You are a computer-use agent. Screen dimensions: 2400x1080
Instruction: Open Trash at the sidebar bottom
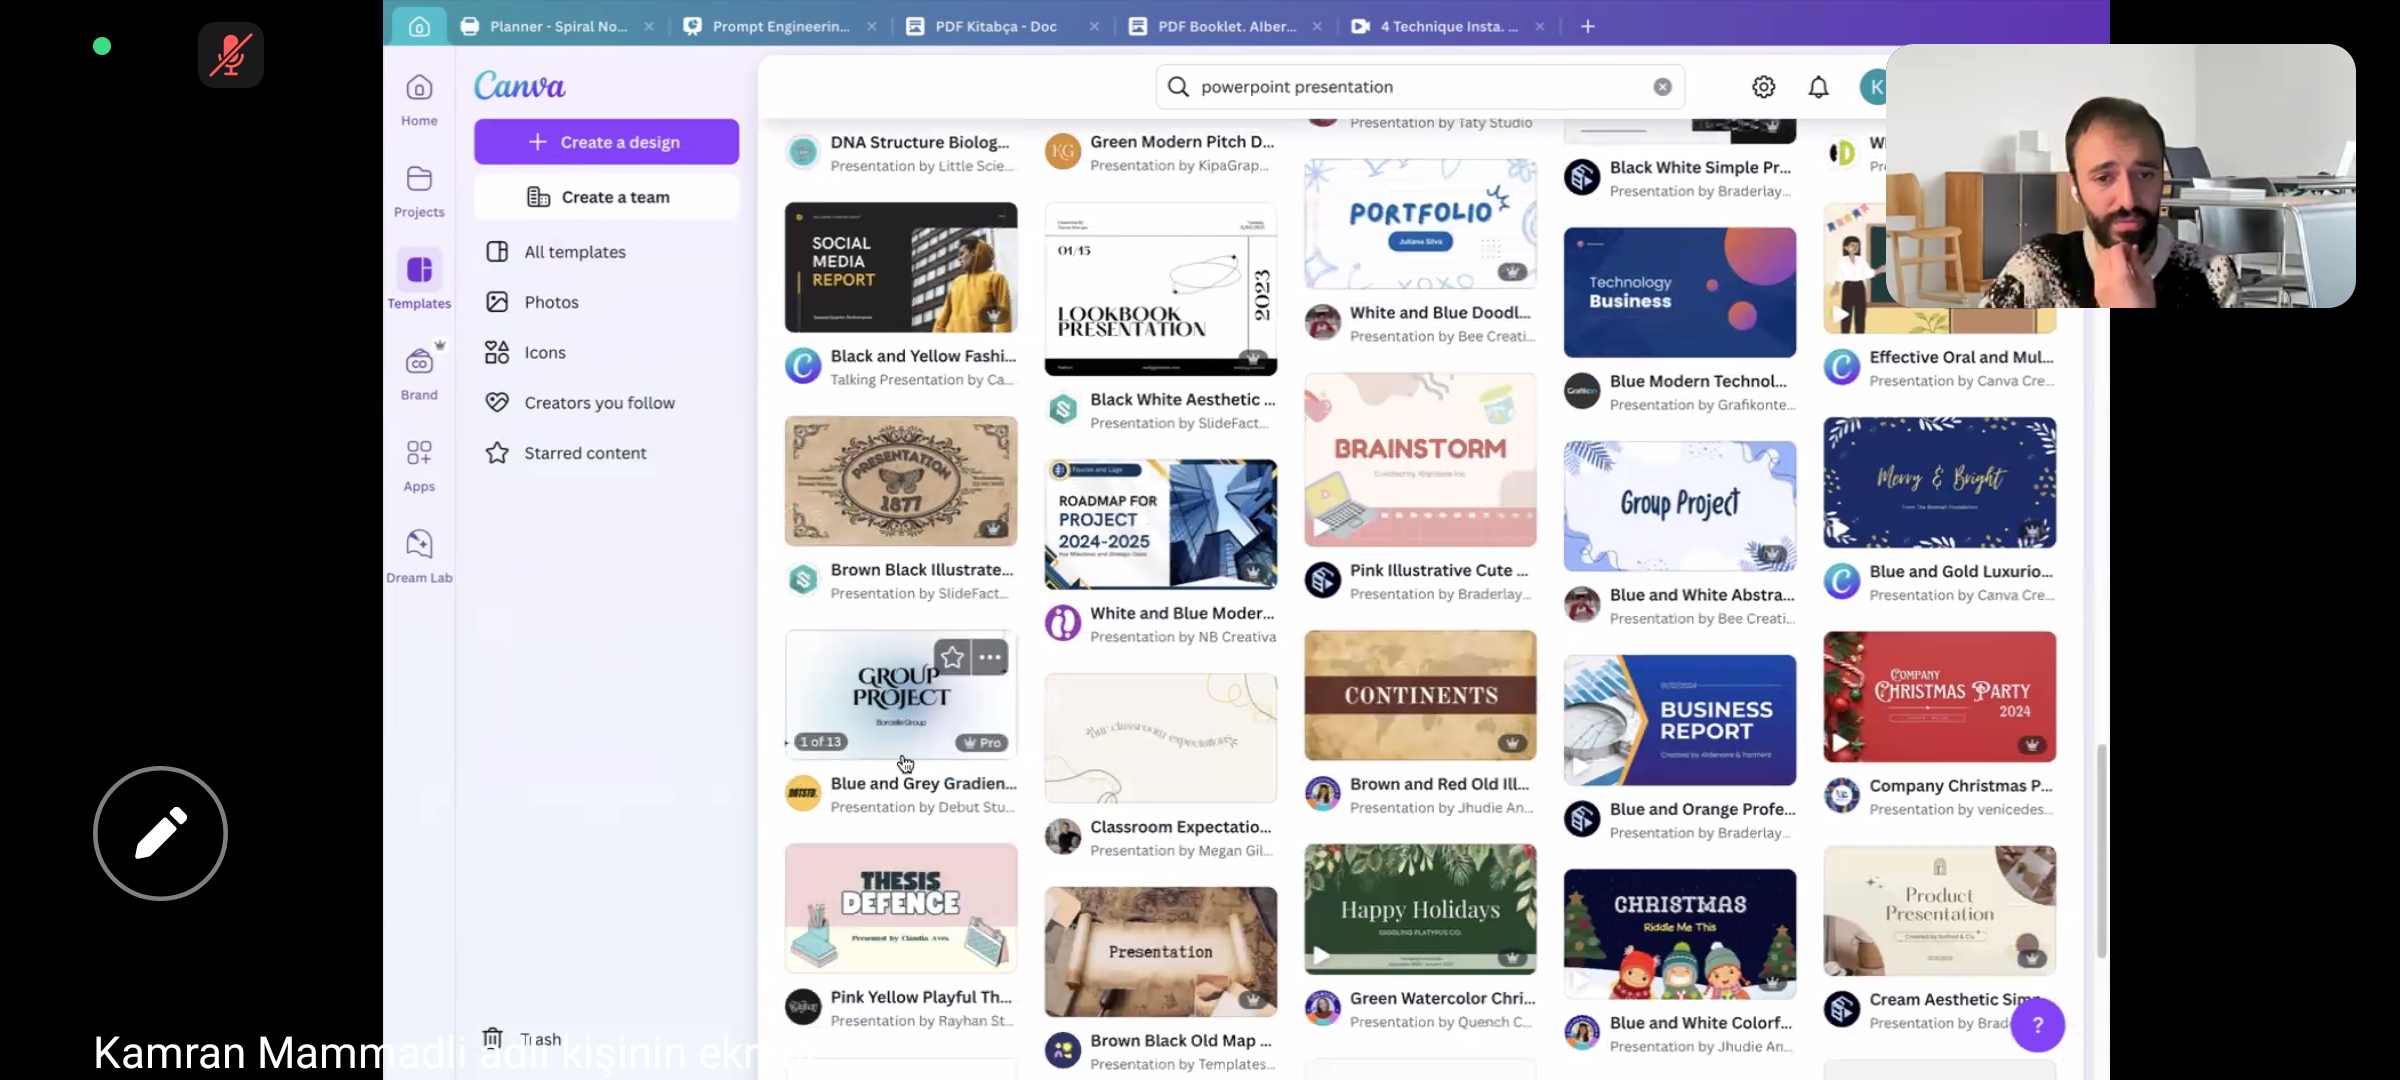tap(522, 1039)
